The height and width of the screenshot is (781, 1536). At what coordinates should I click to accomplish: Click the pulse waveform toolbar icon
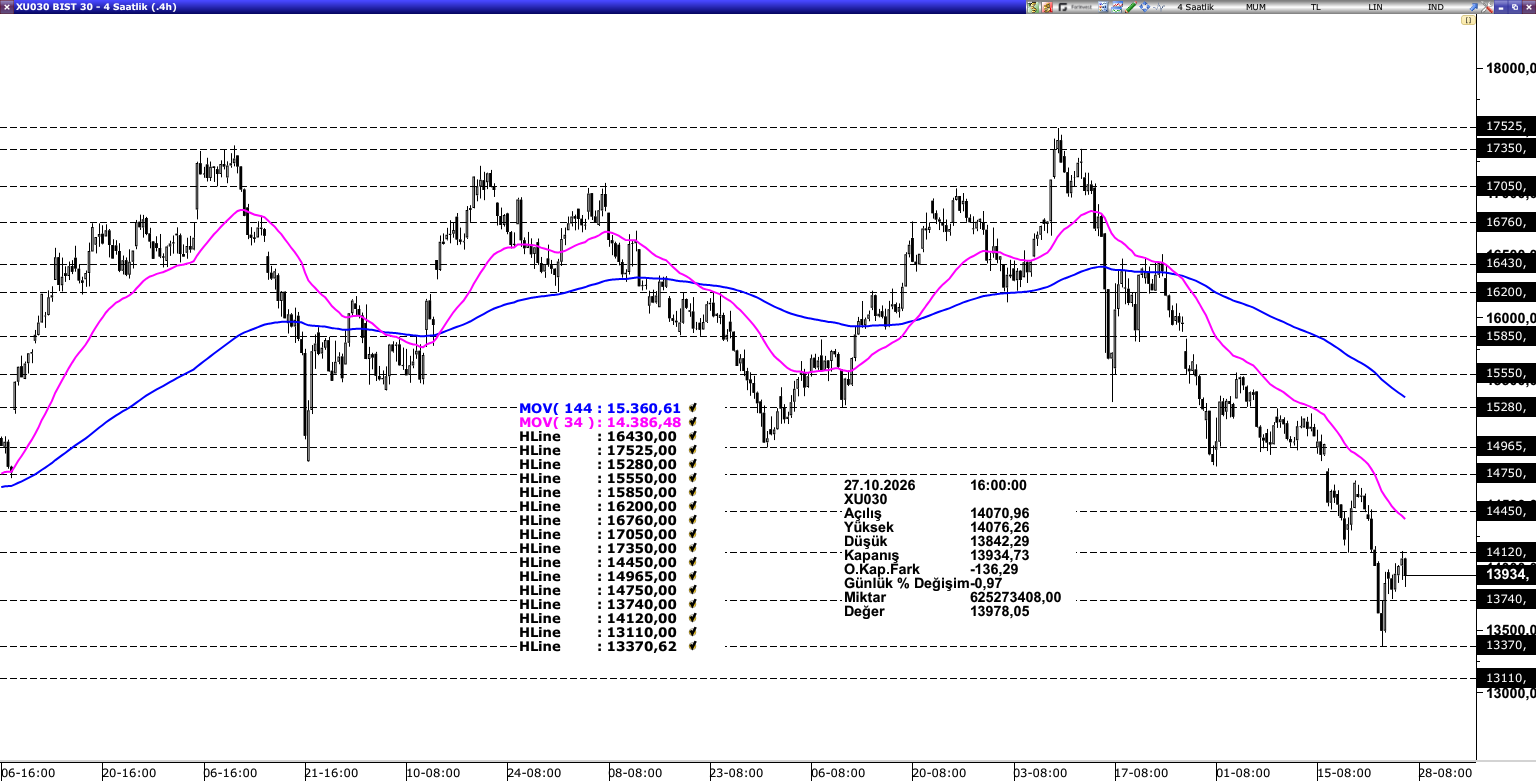click(x=1159, y=7)
